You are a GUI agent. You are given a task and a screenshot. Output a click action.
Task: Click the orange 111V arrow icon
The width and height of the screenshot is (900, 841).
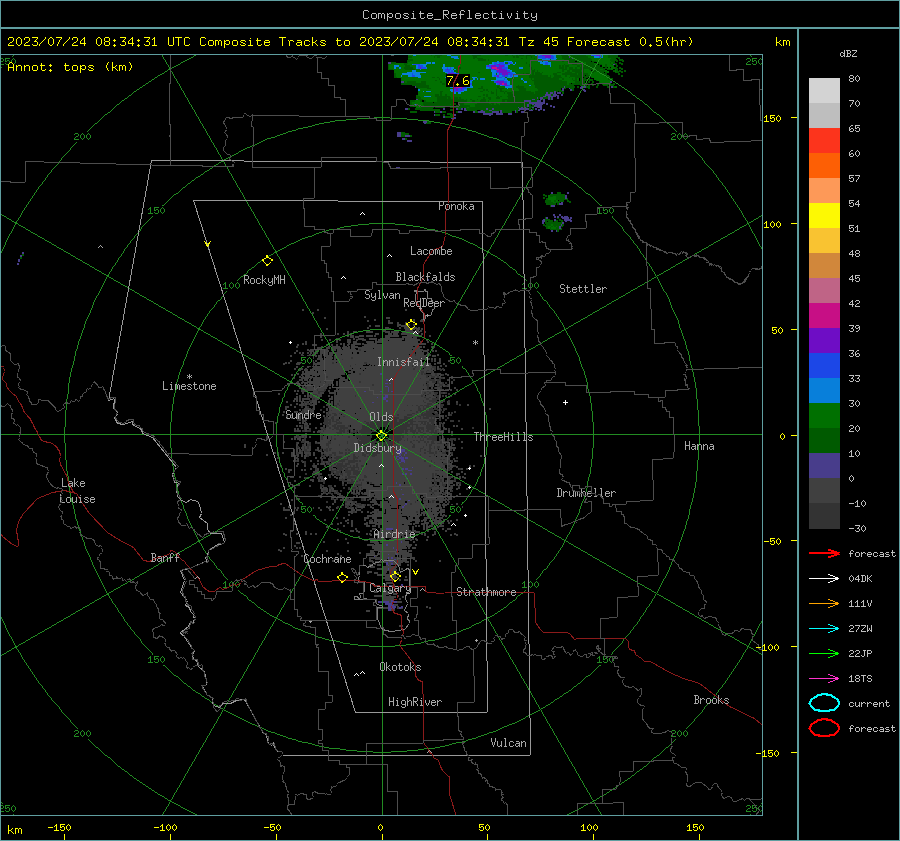pyautogui.click(x=824, y=603)
